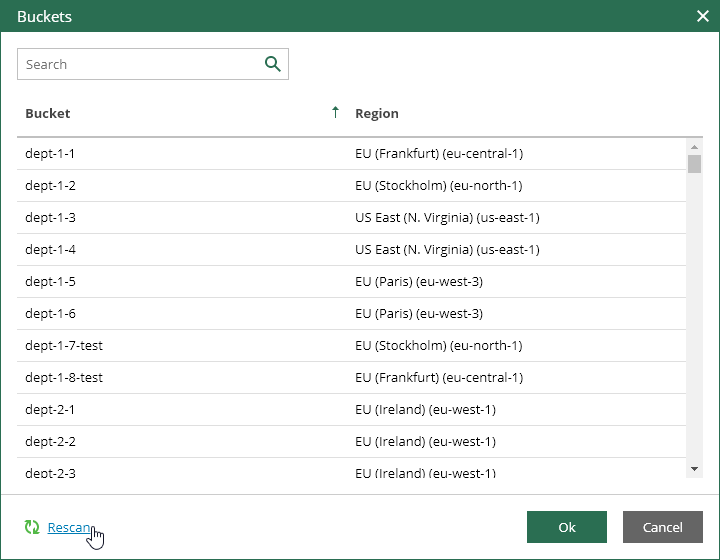
Task: Click Region cell for dept-2-1 (Ireland)
Action: [x=425, y=409]
